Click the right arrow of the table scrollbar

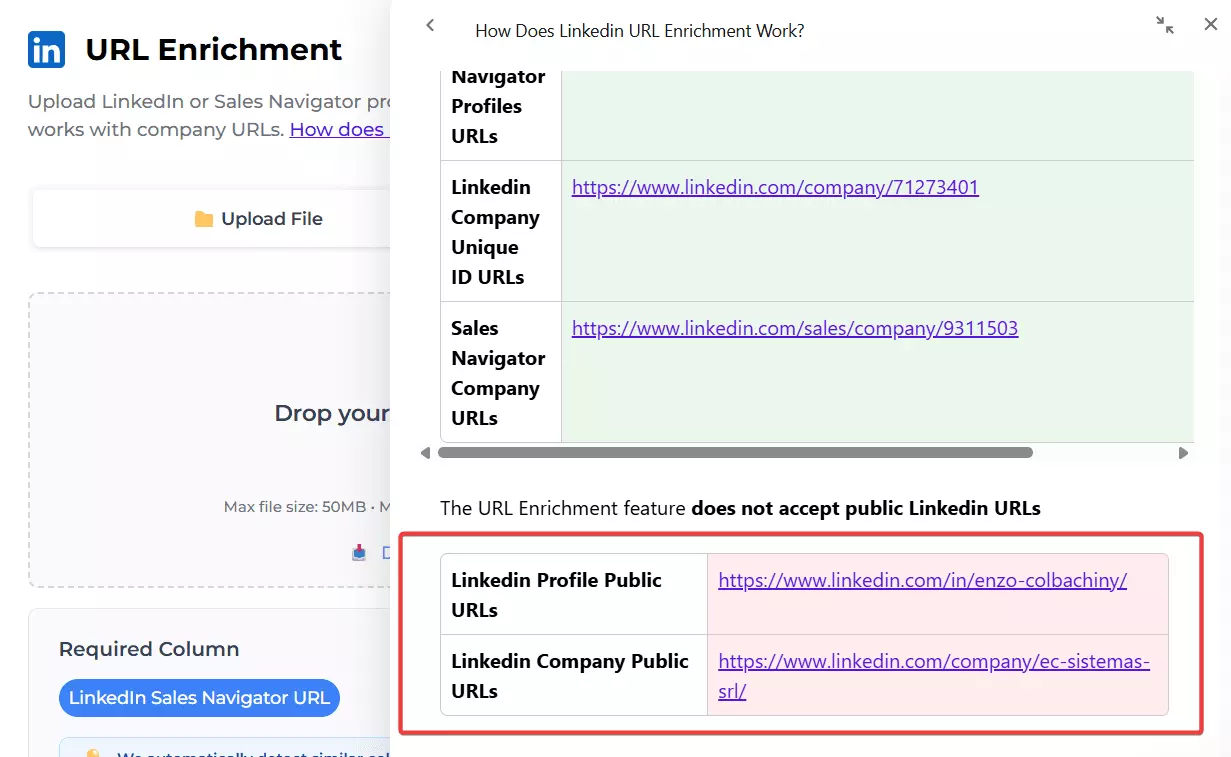tap(1184, 453)
